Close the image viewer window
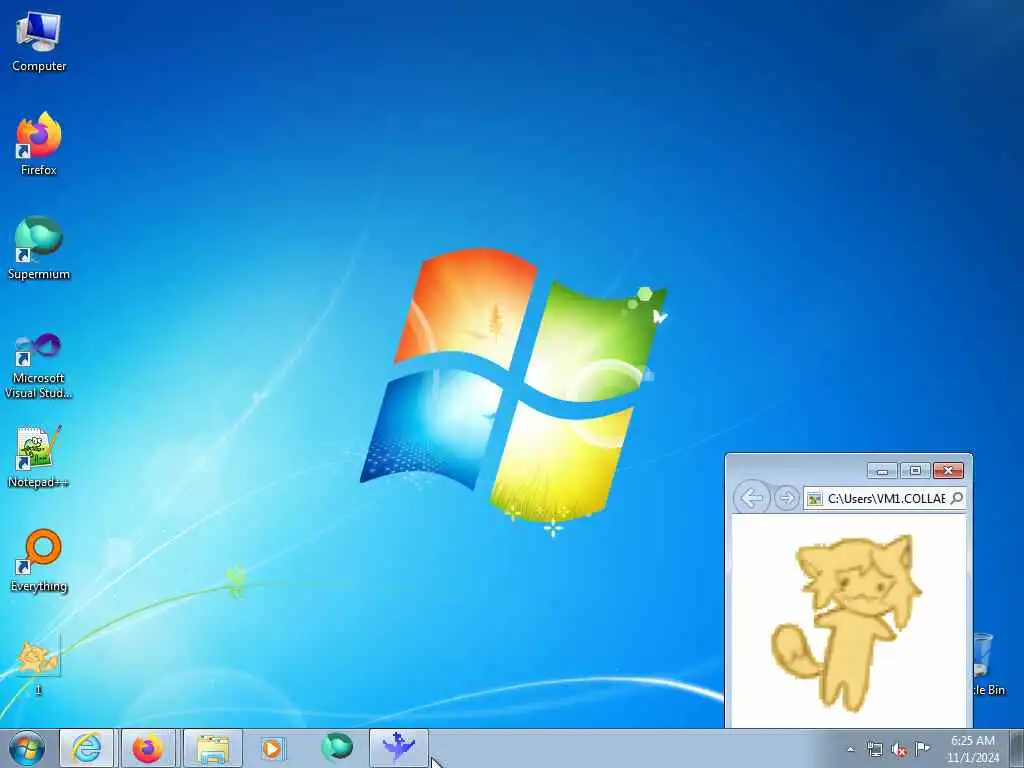Screen dimensions: 1024x768 [948, 470]
